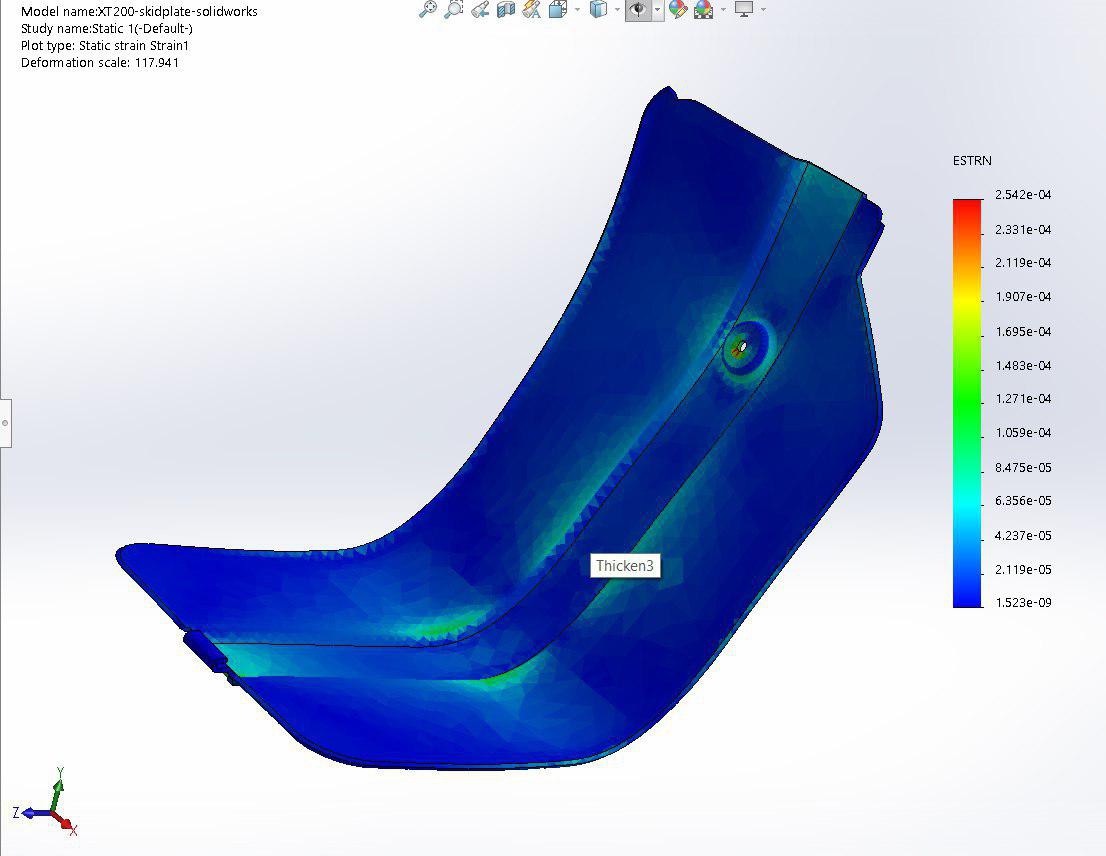Click the Thicken3 feature tooltip

pos(625,565)
